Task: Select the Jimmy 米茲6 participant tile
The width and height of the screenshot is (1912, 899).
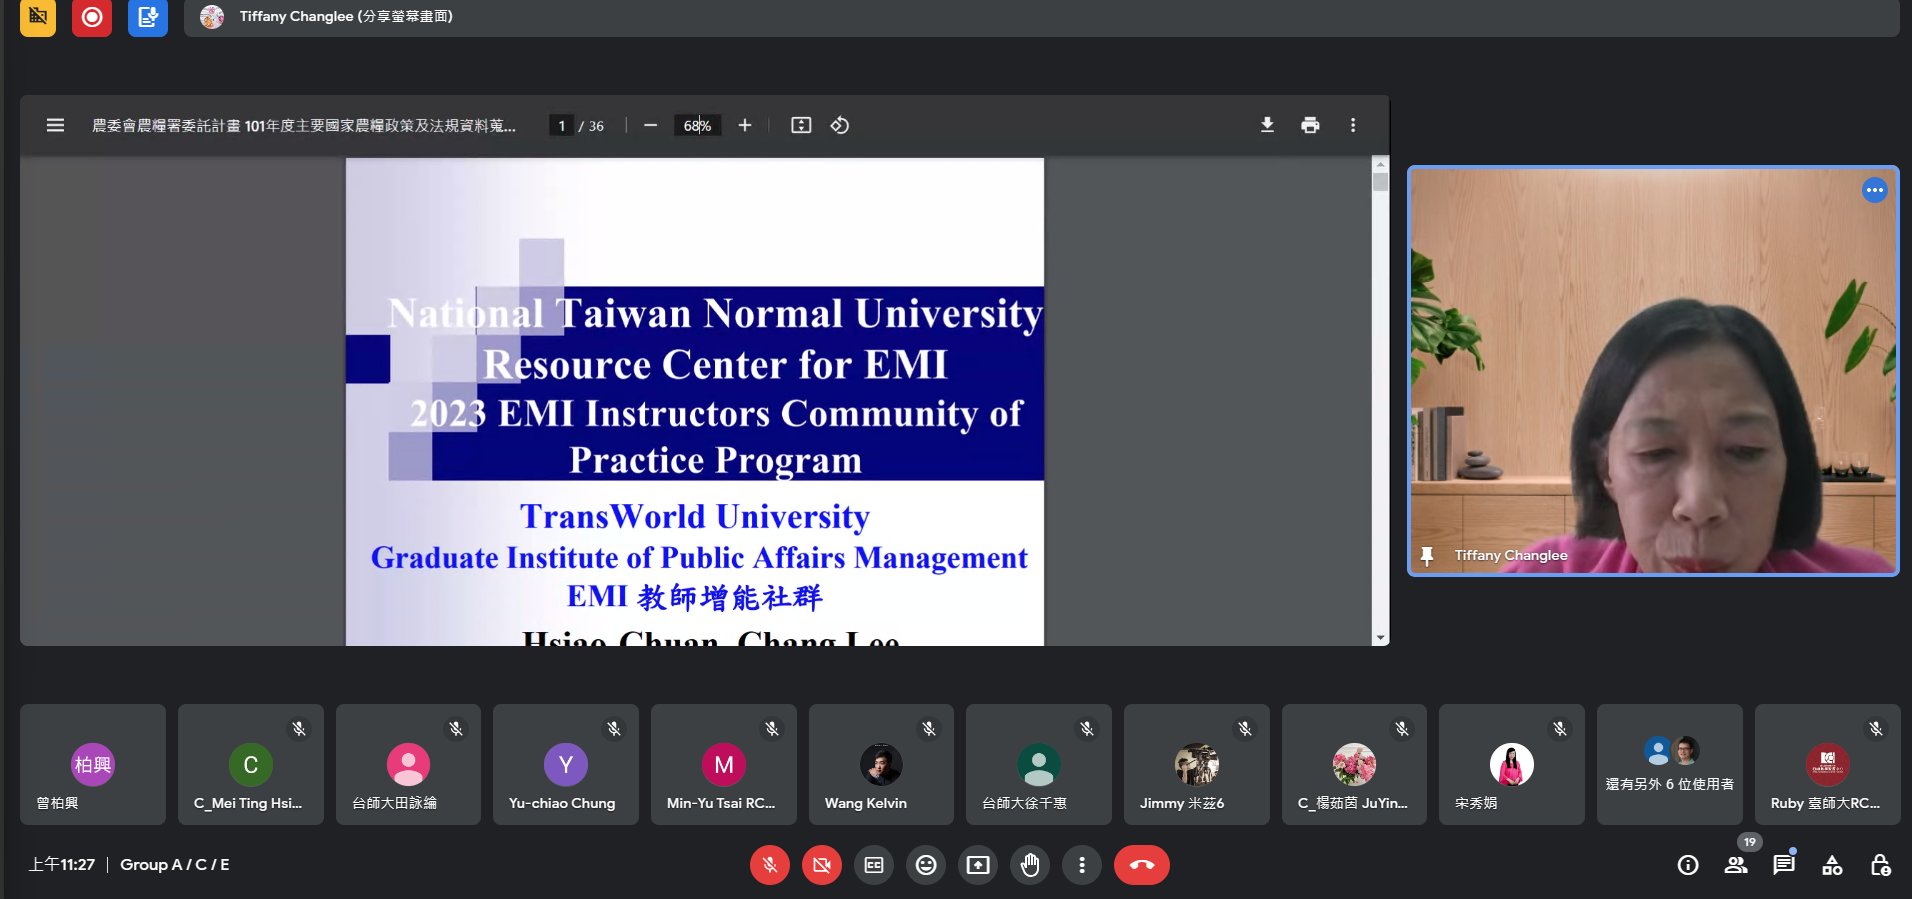Action: 1197,764
